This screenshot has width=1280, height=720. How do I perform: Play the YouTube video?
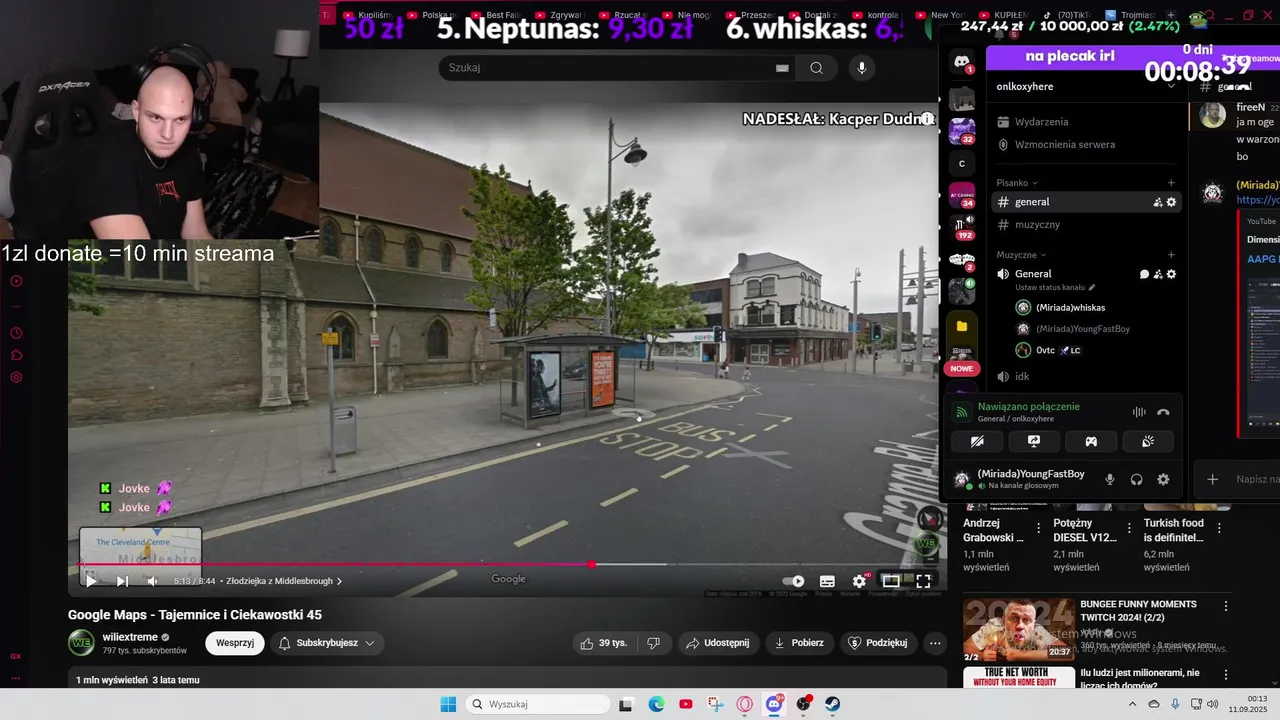pyautogui.click(x=91, y=581)
